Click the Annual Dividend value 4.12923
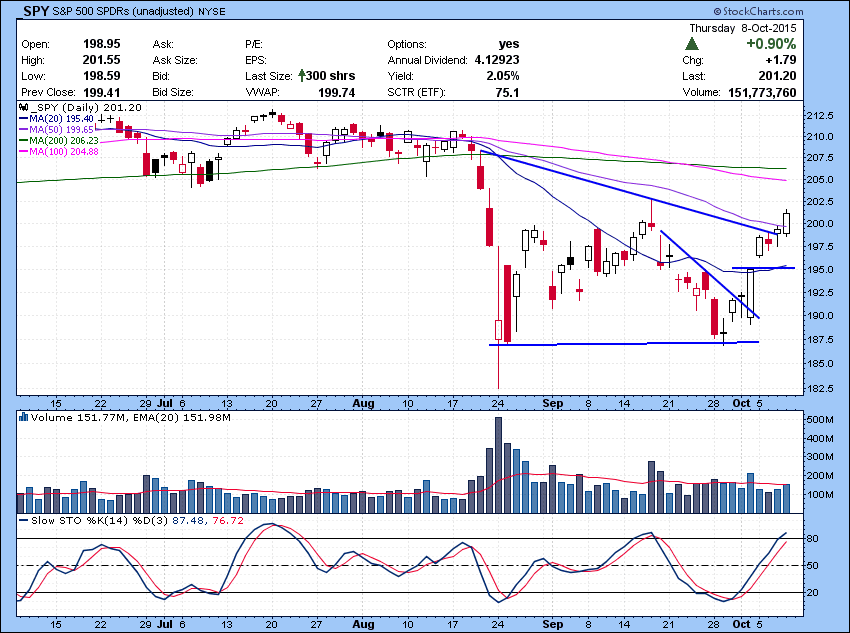Screen dimensions: 850x633 [x=497, y=60]
